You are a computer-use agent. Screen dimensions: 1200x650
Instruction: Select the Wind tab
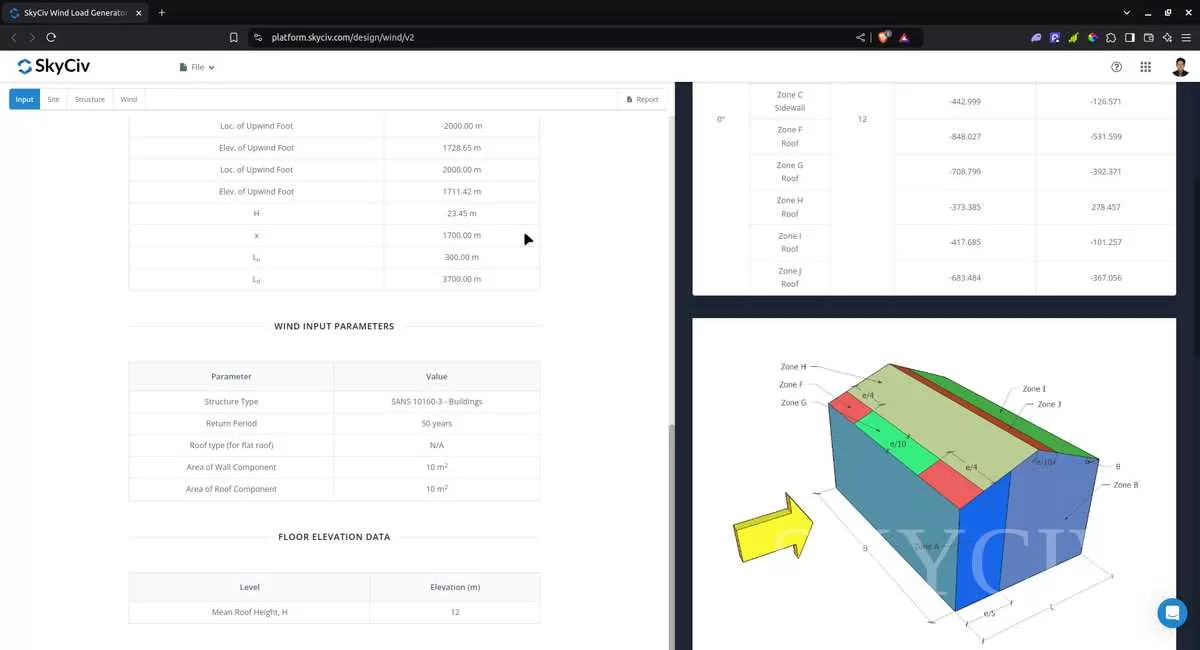pyautogui.click(x=129, y=99)
